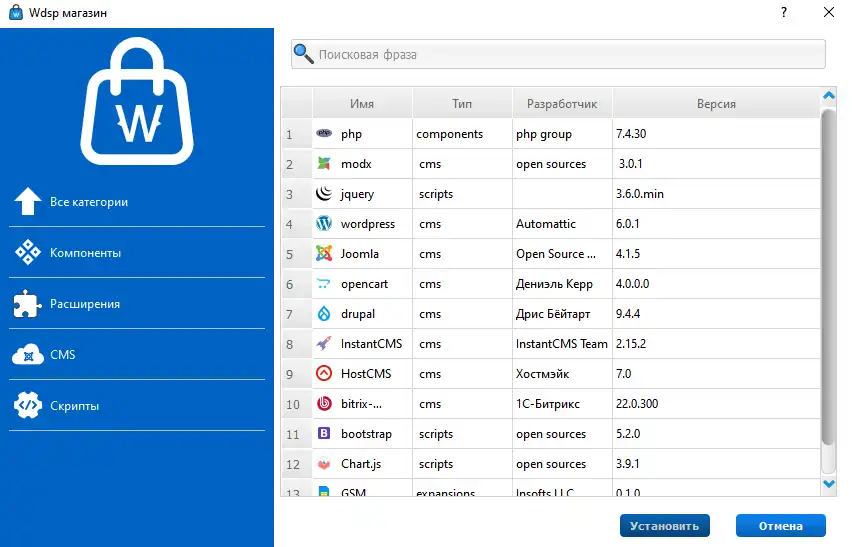
Task: Open Расширения category
Action: tap(137, 304)
